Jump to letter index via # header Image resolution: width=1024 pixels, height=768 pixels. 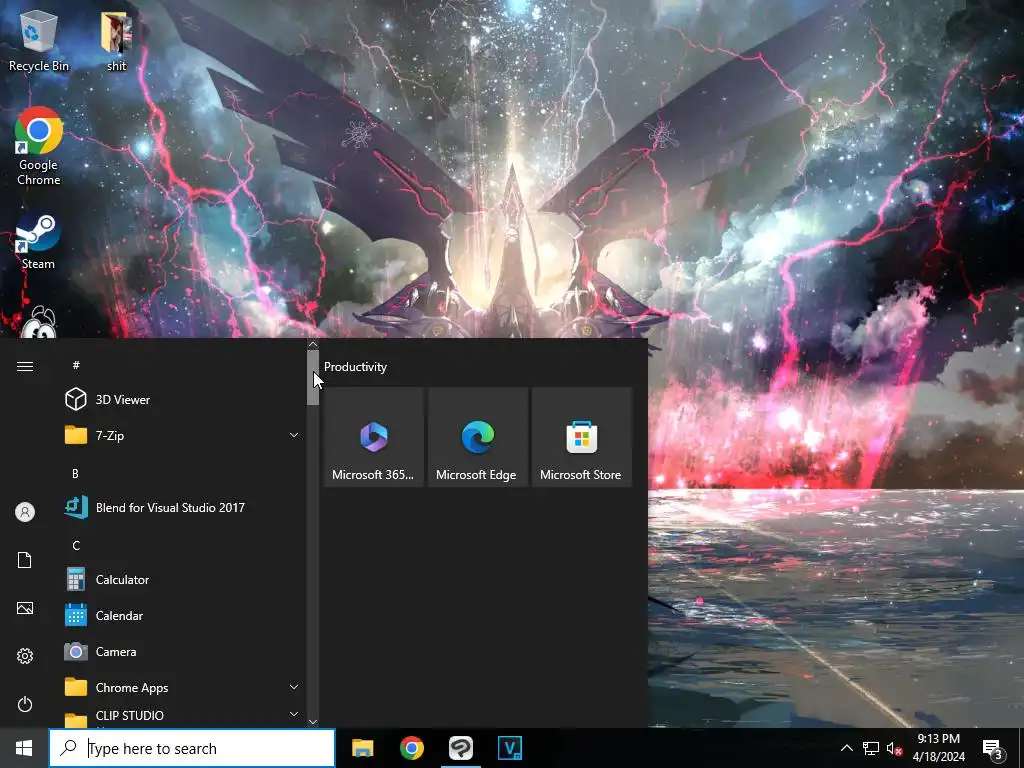point(76,365)
